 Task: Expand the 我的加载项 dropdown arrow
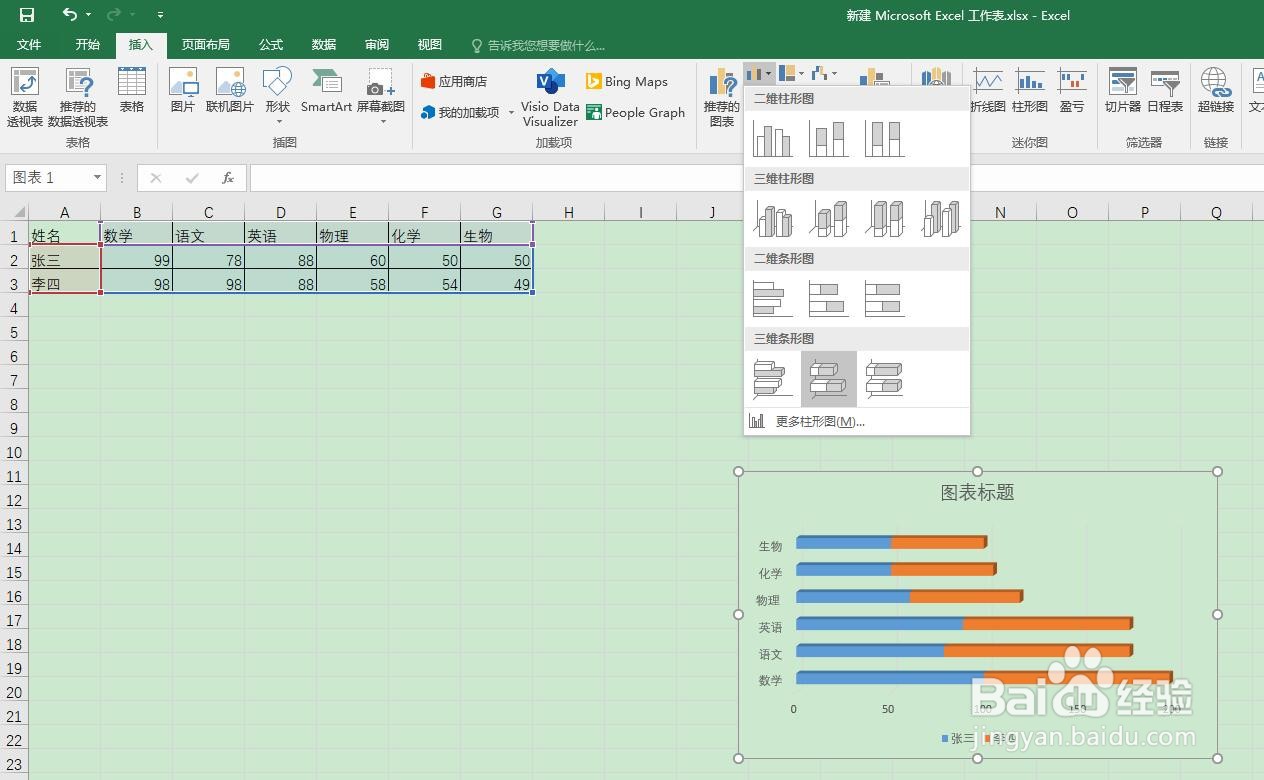point(510,112)
